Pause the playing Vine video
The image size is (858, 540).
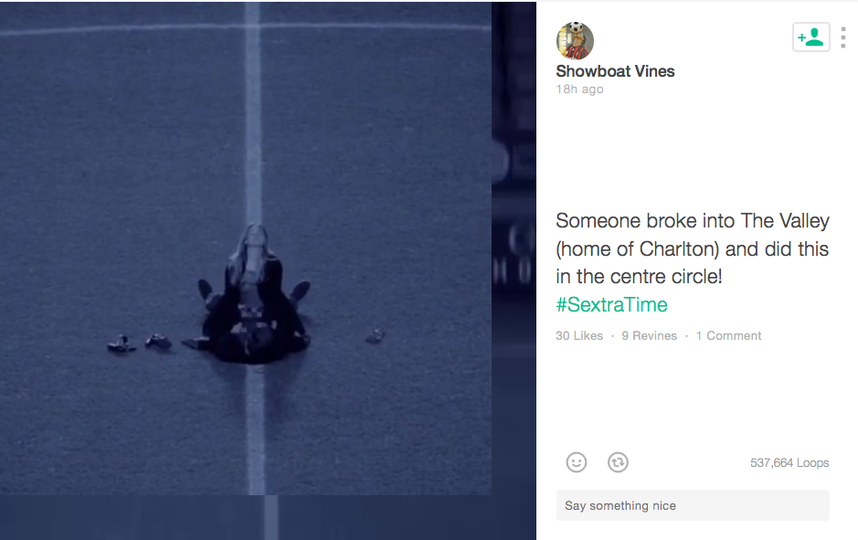tap(246, 249)
